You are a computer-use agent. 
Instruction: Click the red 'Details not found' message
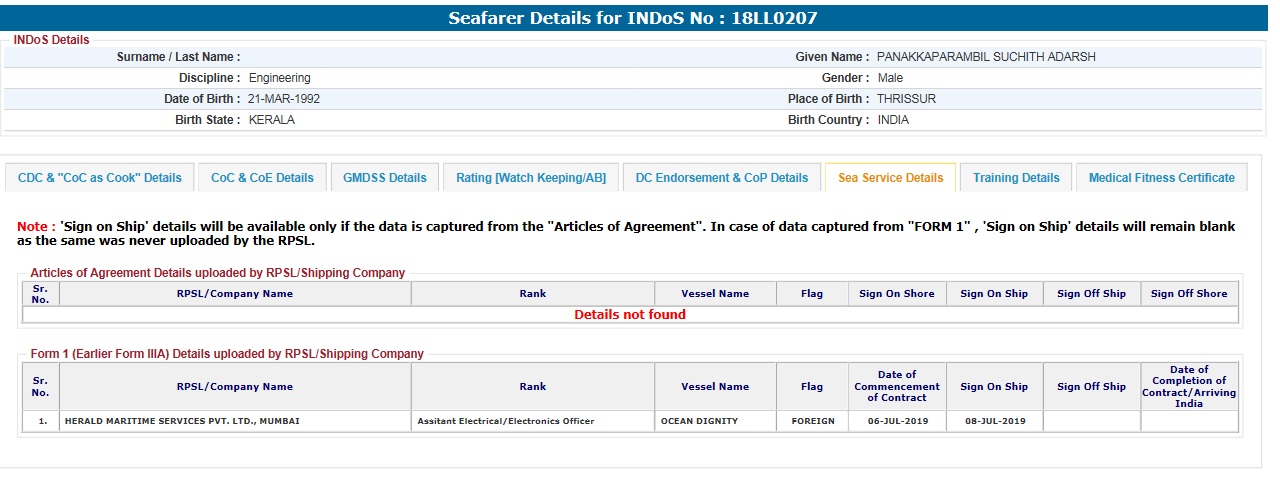[630, 315]
